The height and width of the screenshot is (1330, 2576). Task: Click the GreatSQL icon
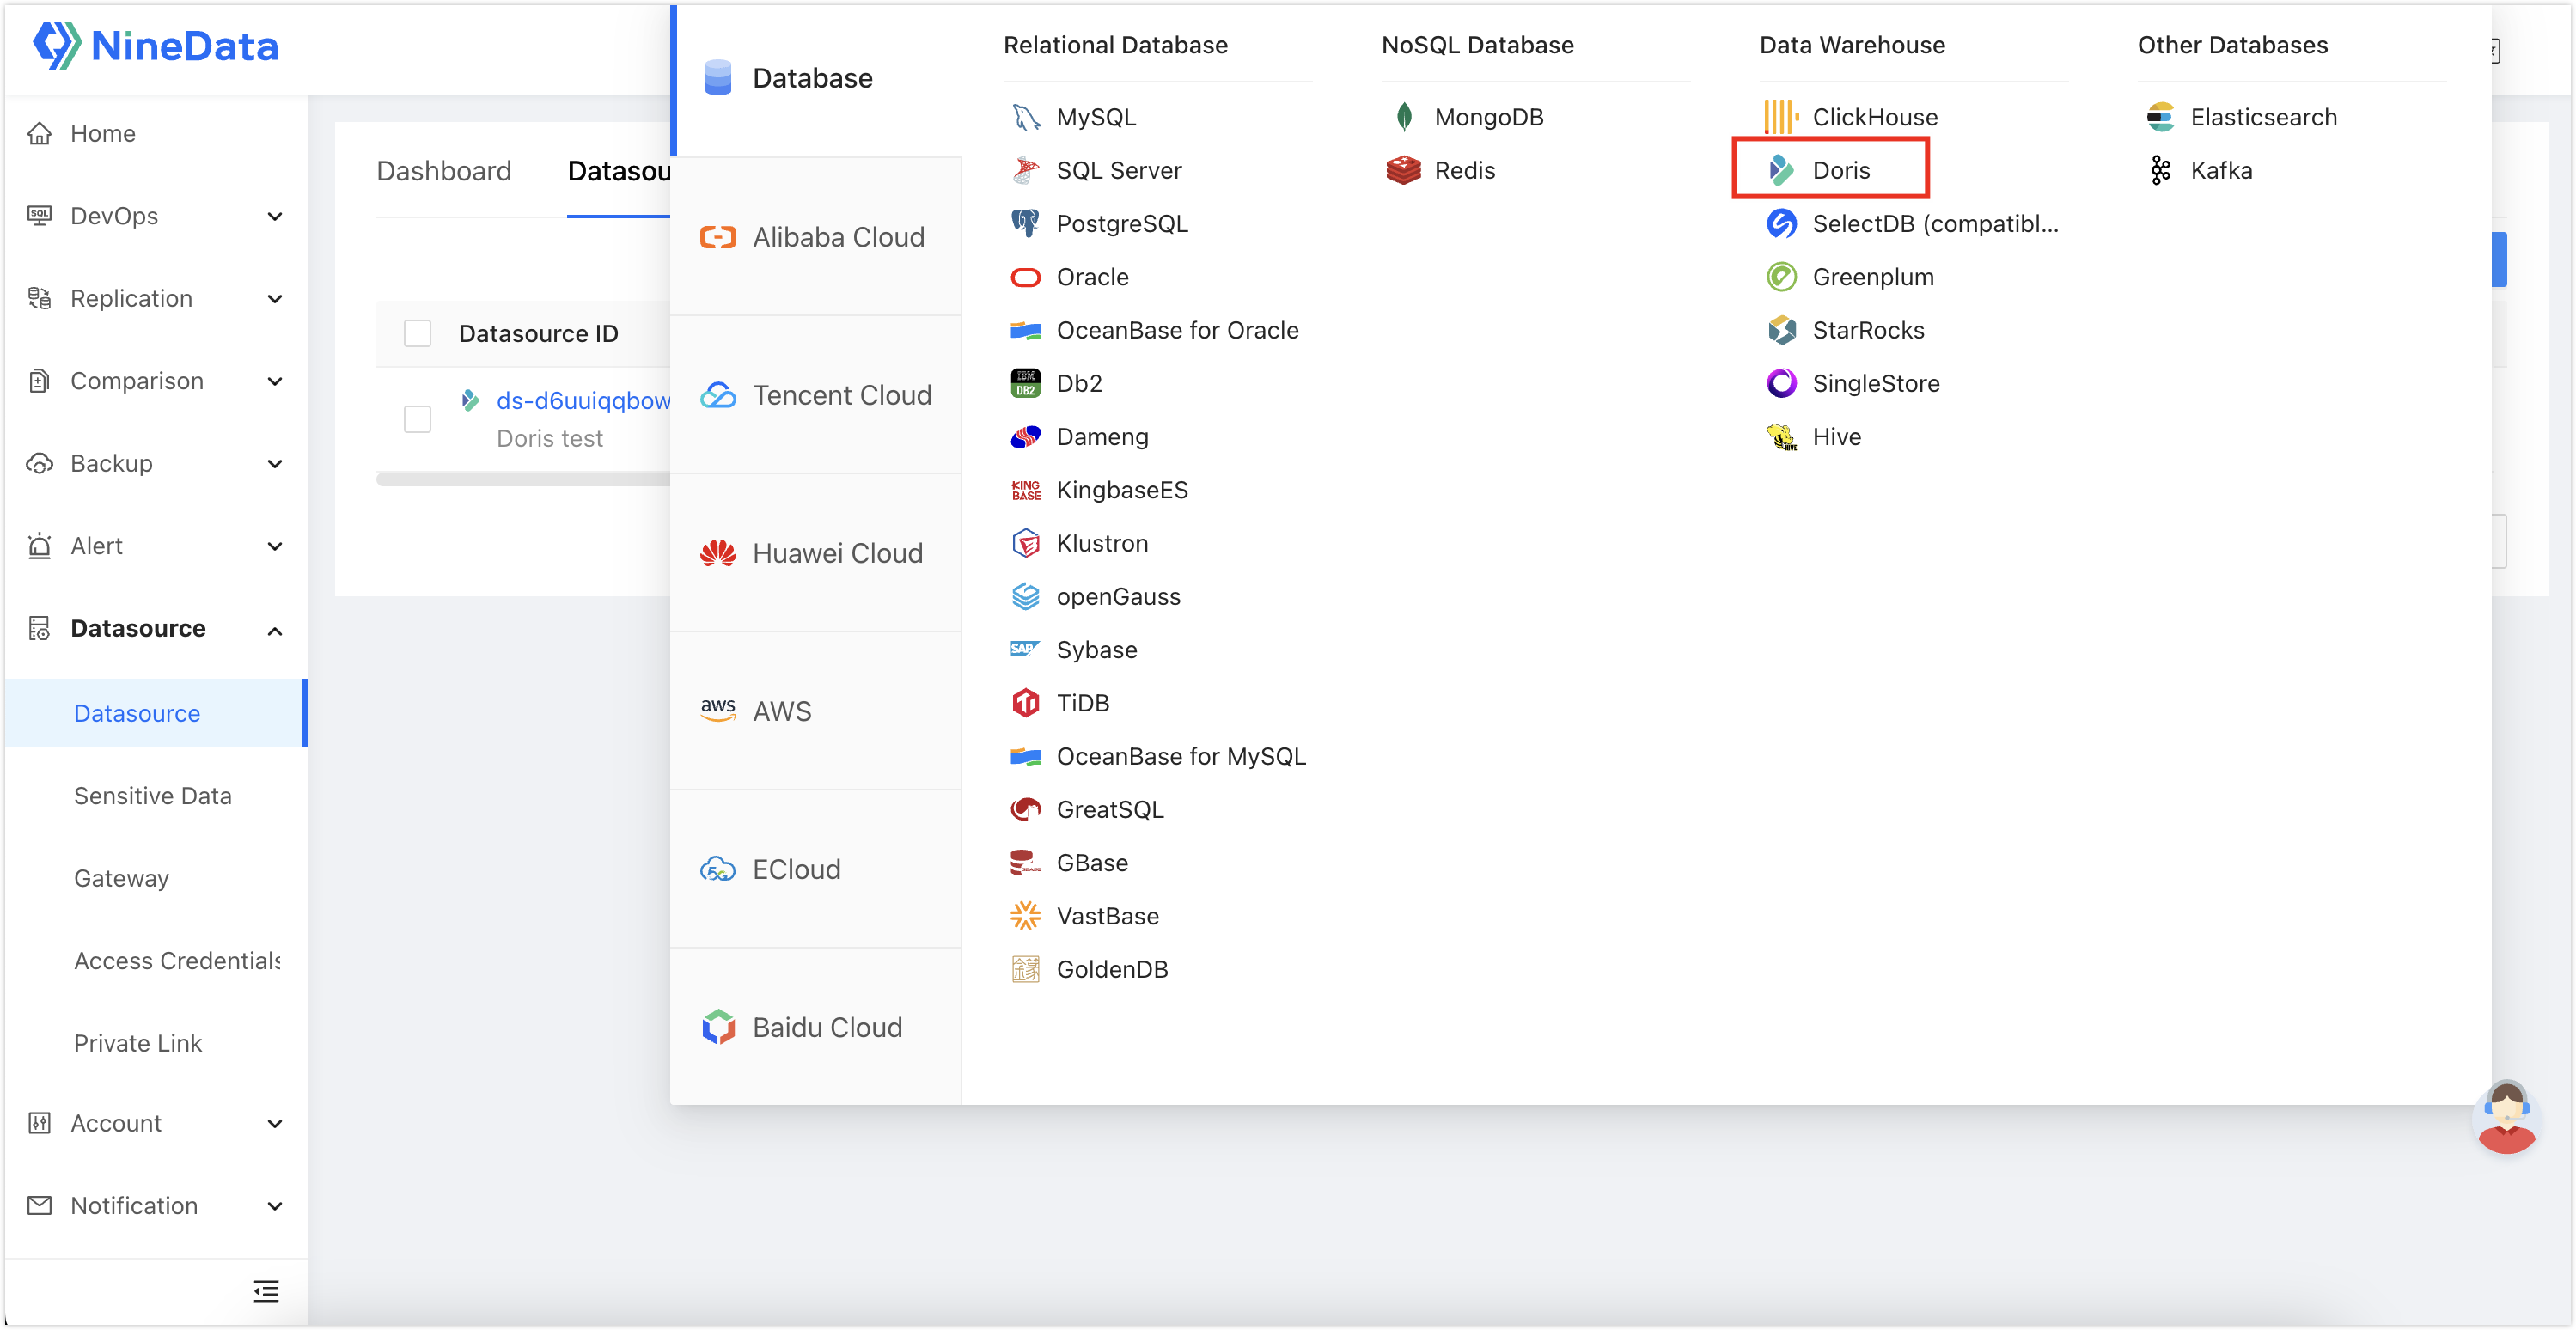pos(1025,809)
